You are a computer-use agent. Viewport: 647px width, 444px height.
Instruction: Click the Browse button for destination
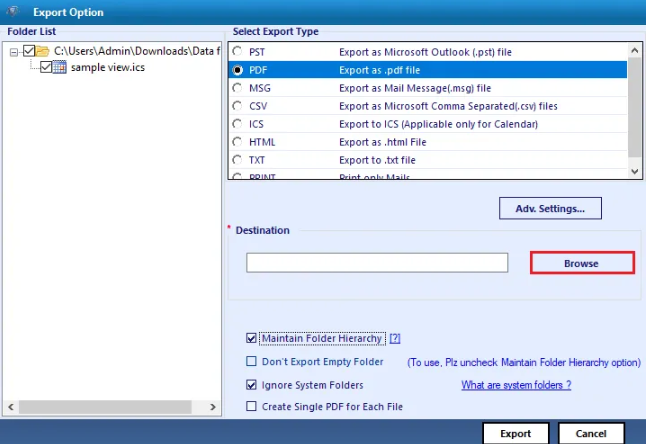(x=581, y=263)
